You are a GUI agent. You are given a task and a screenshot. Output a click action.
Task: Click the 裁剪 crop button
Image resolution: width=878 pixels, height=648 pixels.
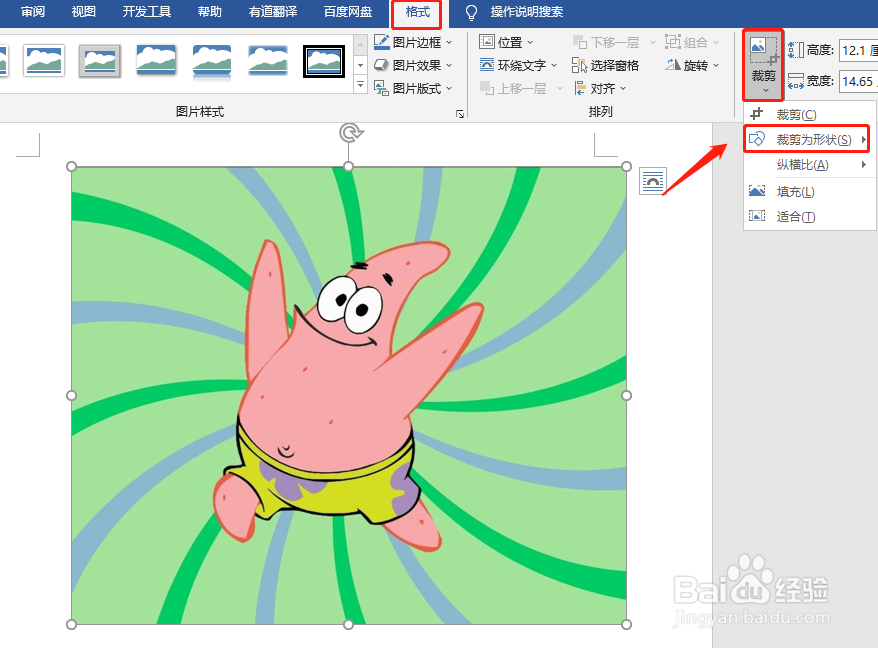(763, 58)
